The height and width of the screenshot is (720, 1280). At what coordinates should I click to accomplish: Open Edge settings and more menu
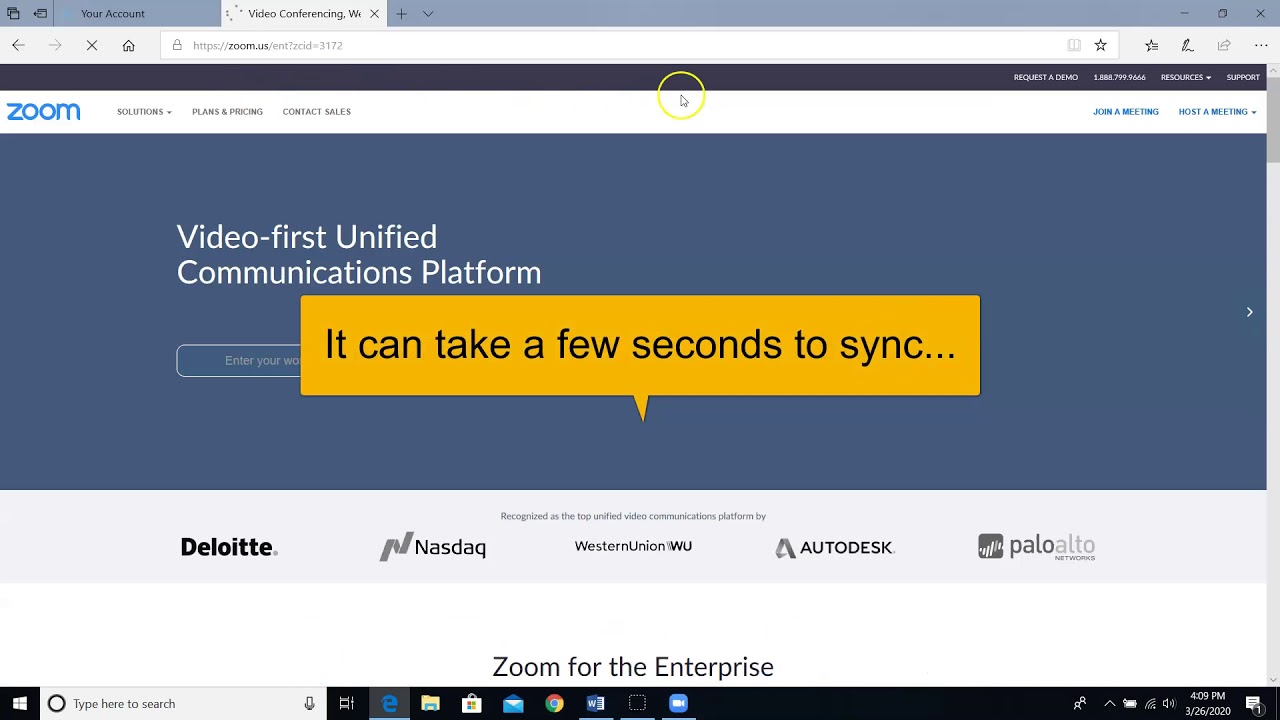(x=1261, y=45)
